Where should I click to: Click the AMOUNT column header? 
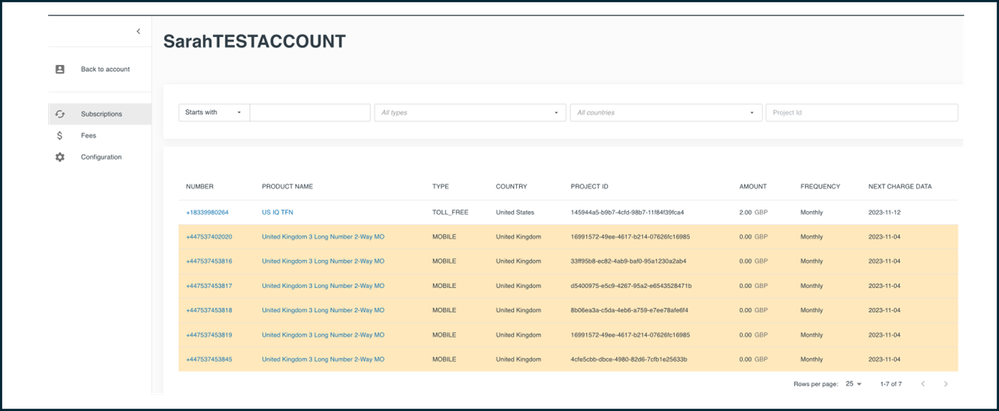(x=752, y=187)
